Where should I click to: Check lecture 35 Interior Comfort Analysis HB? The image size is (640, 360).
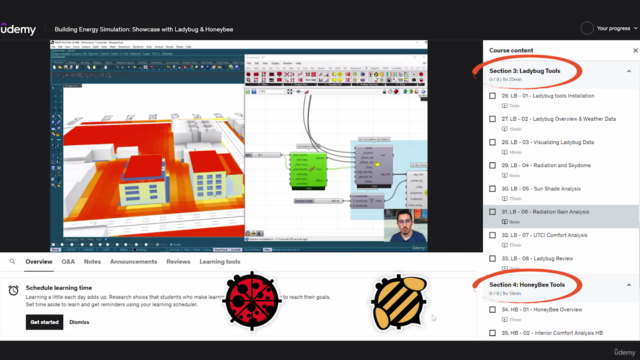coord(493,333)
